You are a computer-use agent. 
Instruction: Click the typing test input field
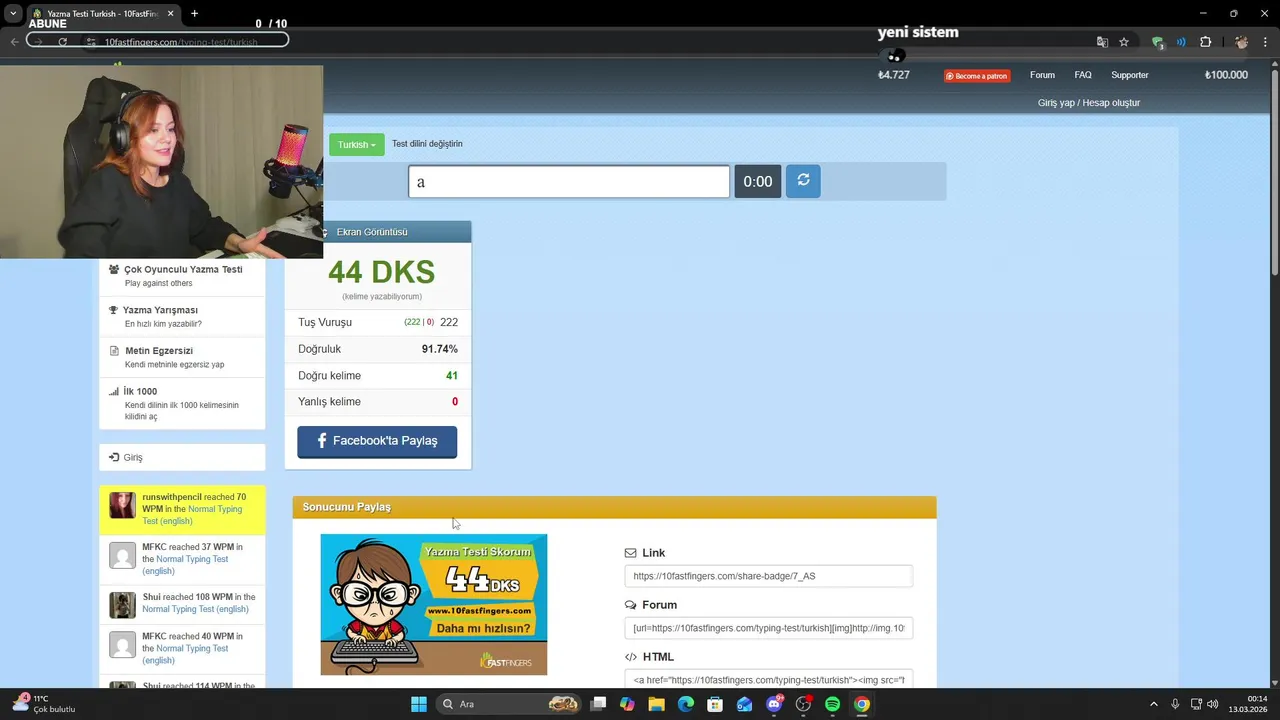(x=569, y=181)
